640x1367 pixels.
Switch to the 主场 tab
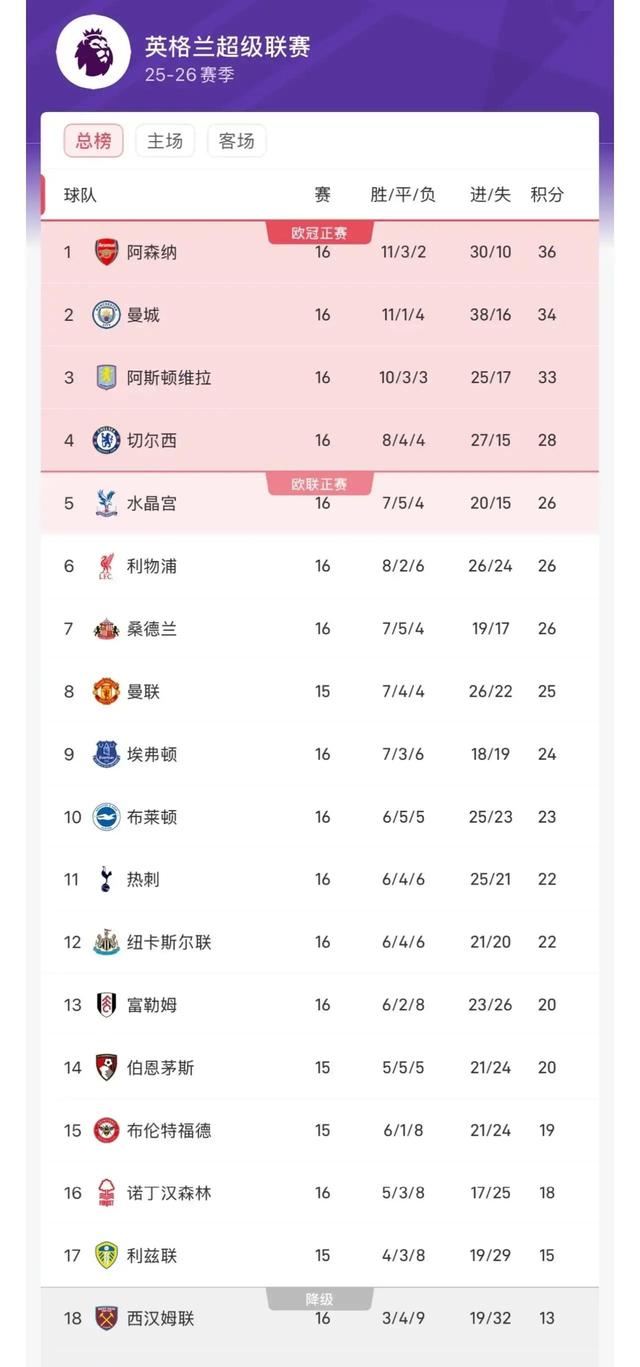point(165,141)
